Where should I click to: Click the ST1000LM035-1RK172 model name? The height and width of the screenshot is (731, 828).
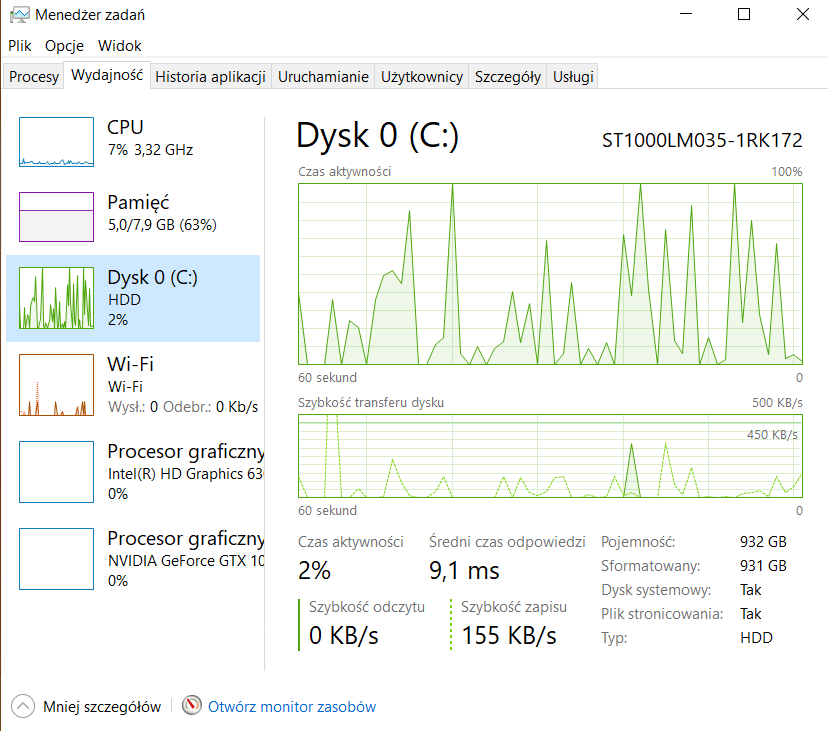(x=702, y=140)
